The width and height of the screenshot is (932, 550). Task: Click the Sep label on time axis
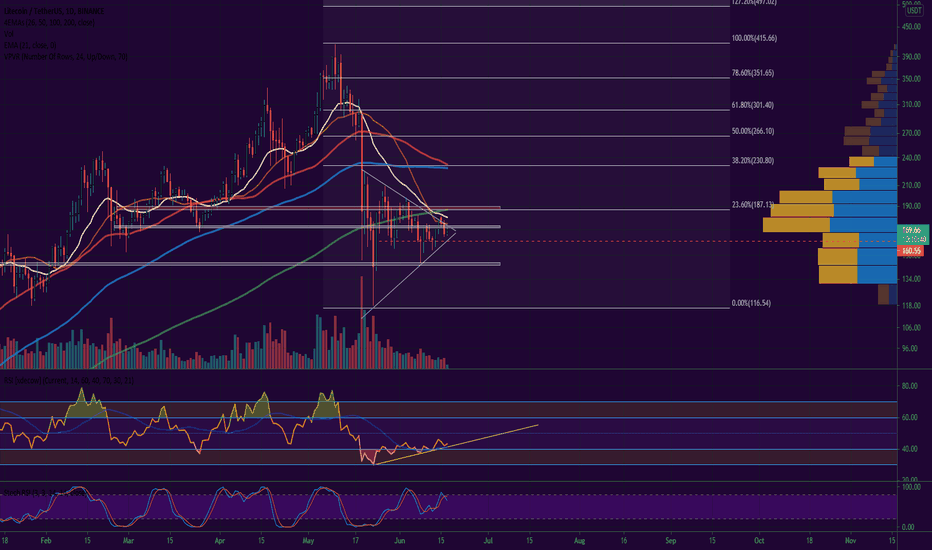point(671,541)
